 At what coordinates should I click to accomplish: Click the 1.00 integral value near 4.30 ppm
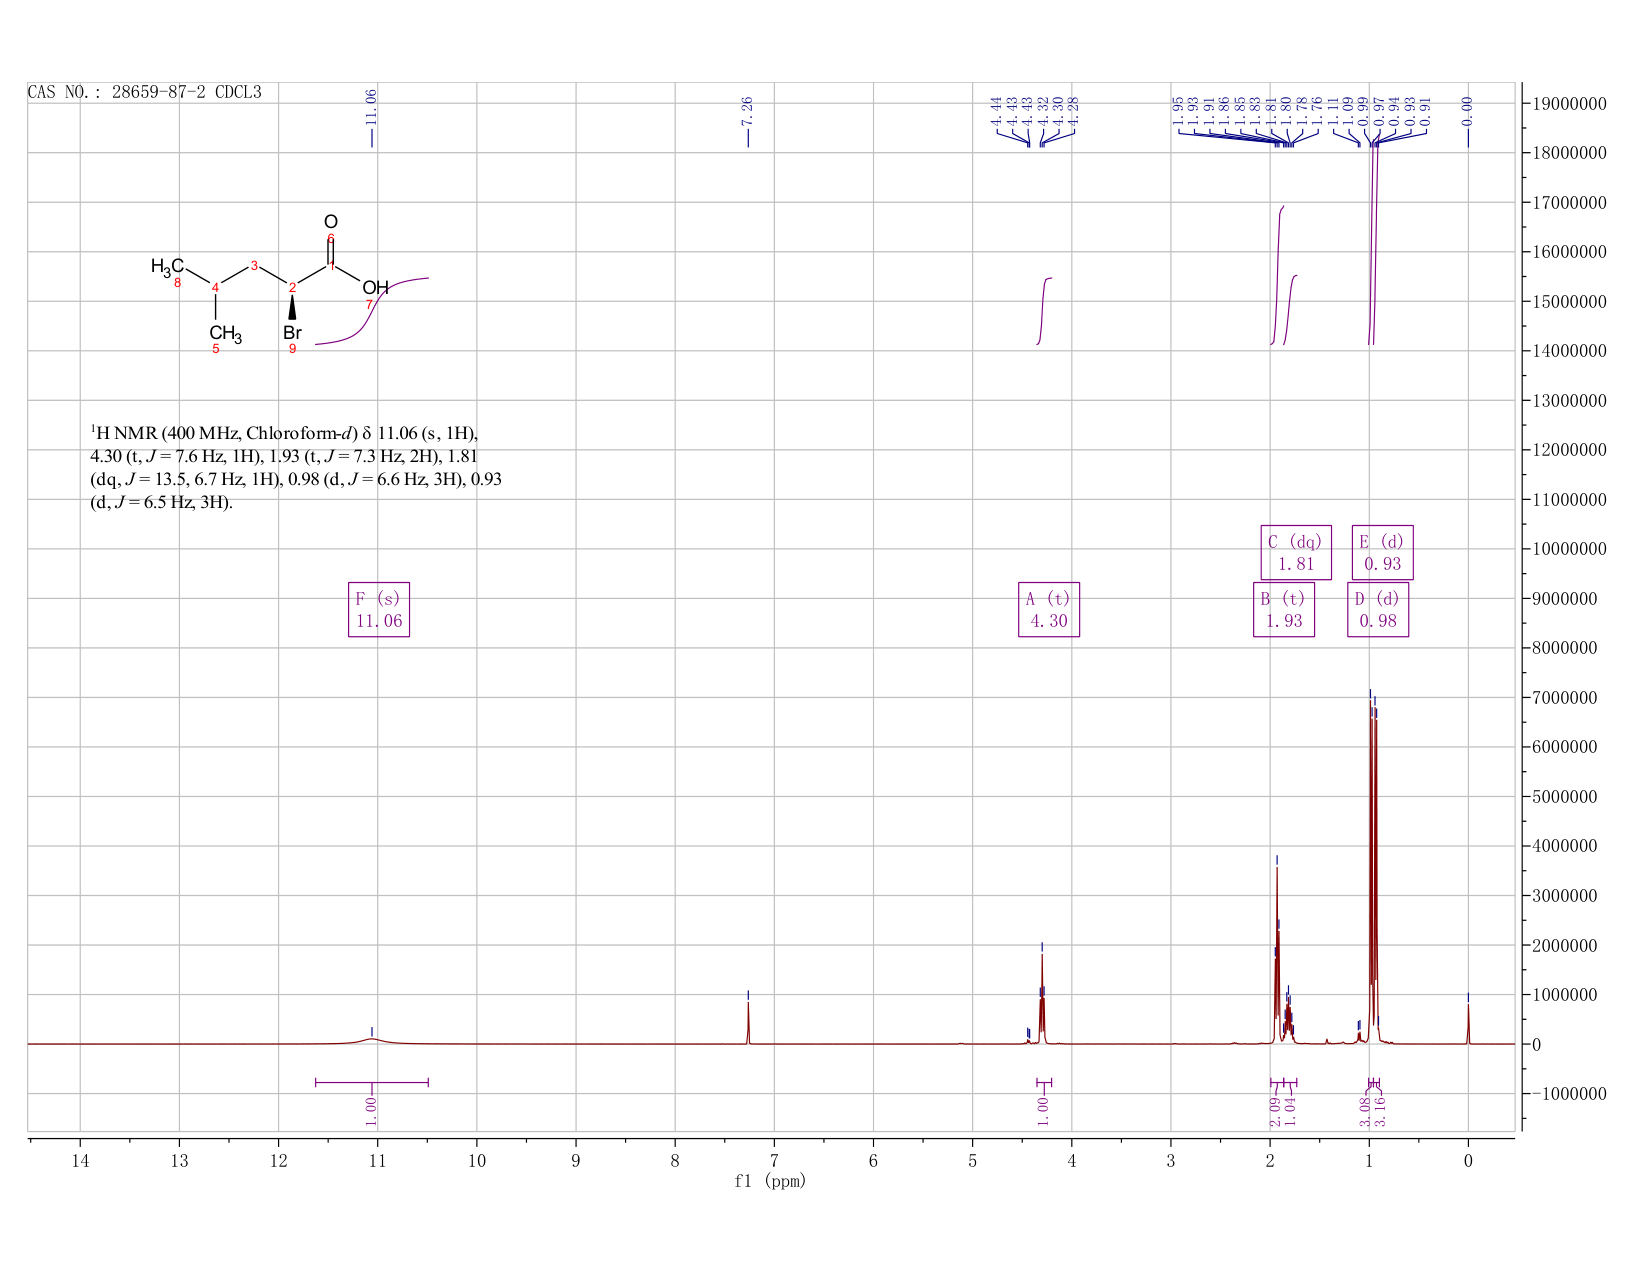[x=1043, y=1109]
